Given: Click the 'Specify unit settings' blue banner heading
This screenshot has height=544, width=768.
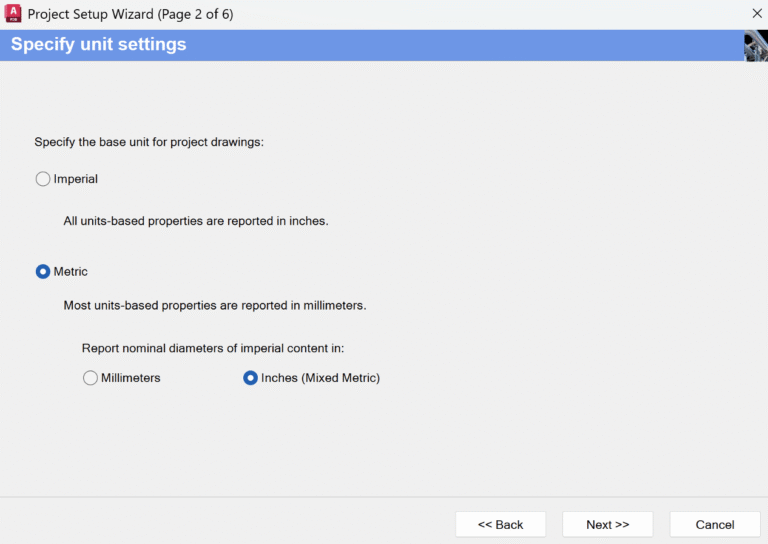Looking at the screenshot, I should 98,44.
